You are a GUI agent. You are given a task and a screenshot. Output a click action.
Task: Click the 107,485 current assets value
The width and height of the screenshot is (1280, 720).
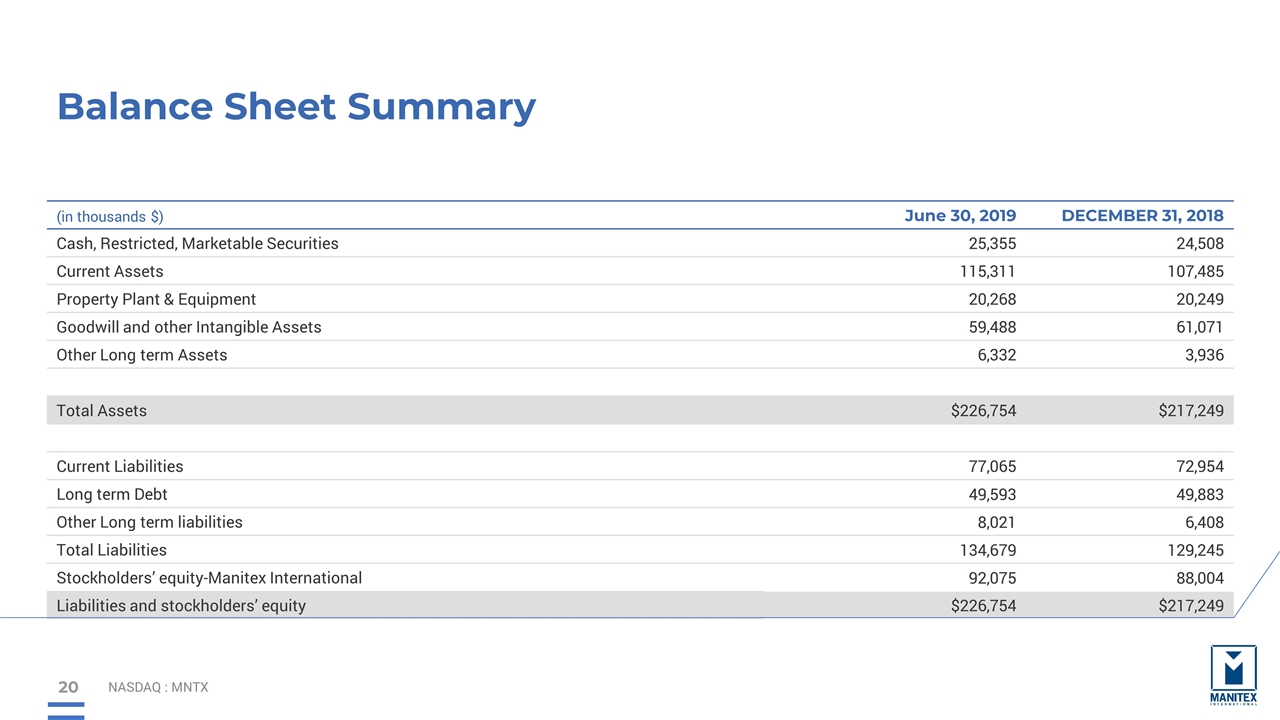[1195, 271]
